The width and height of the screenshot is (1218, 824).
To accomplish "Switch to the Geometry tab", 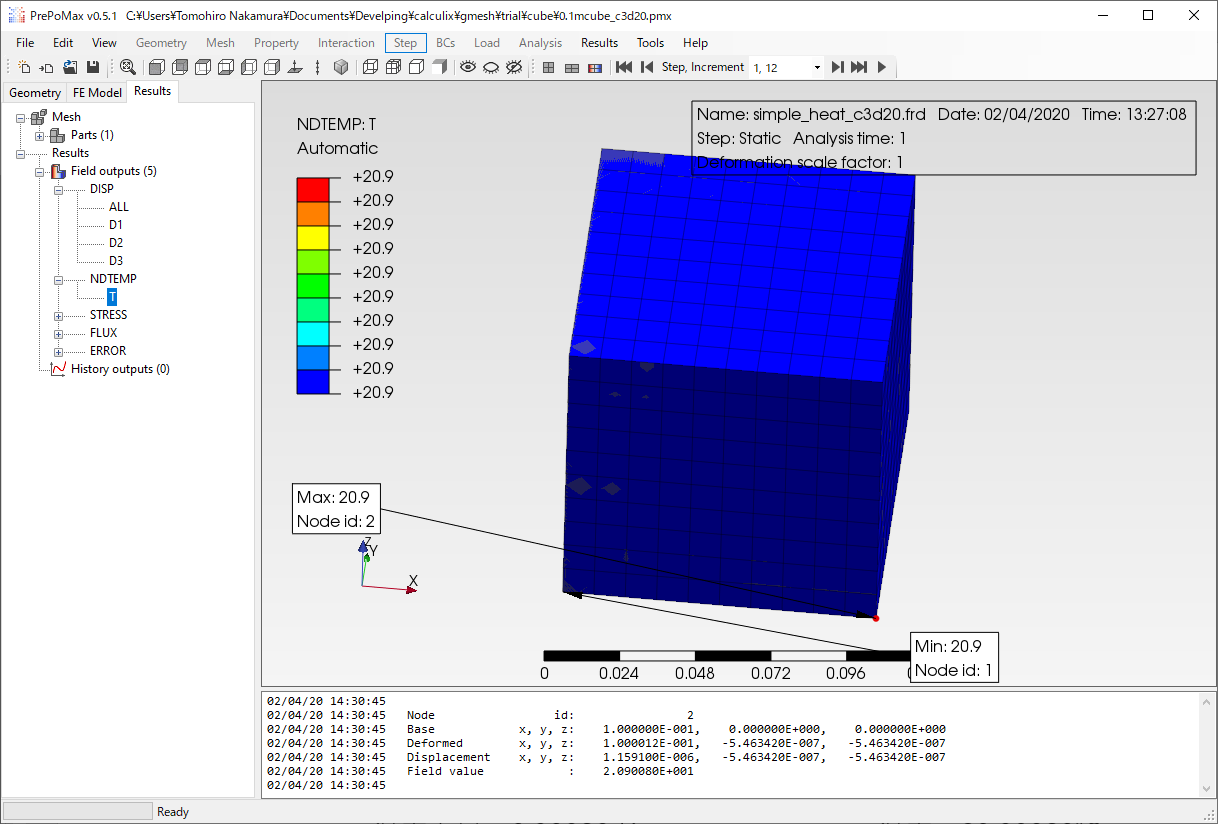I will click(35, 93).
